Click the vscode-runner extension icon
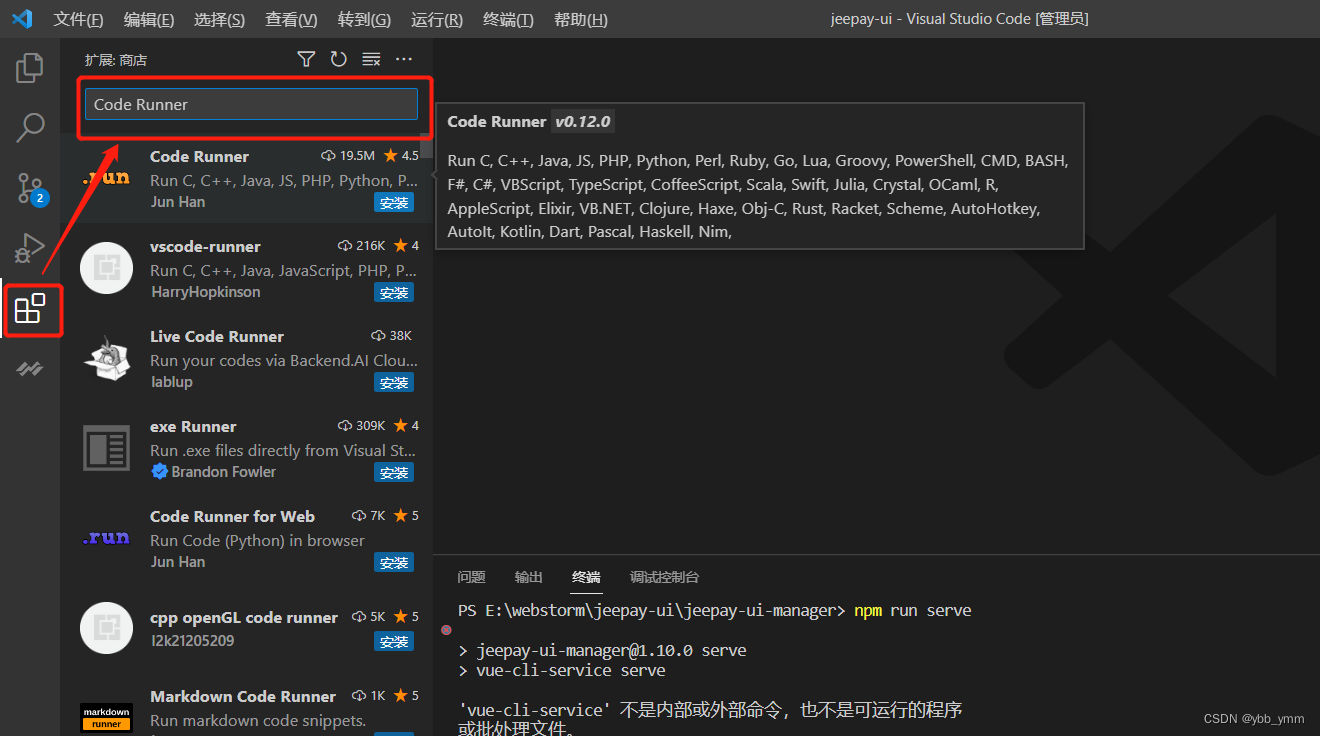This screenshot has width=1320, height=736. (106, 268)
